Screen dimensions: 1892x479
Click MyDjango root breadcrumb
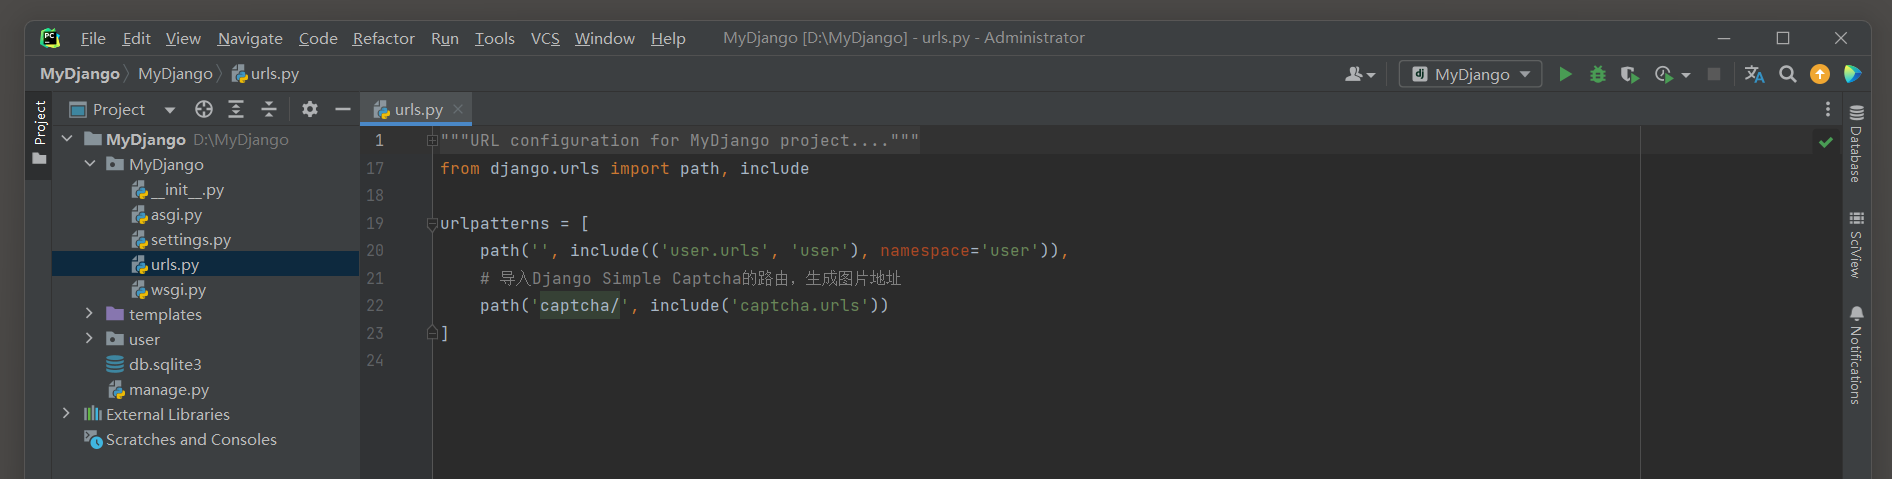80,74
